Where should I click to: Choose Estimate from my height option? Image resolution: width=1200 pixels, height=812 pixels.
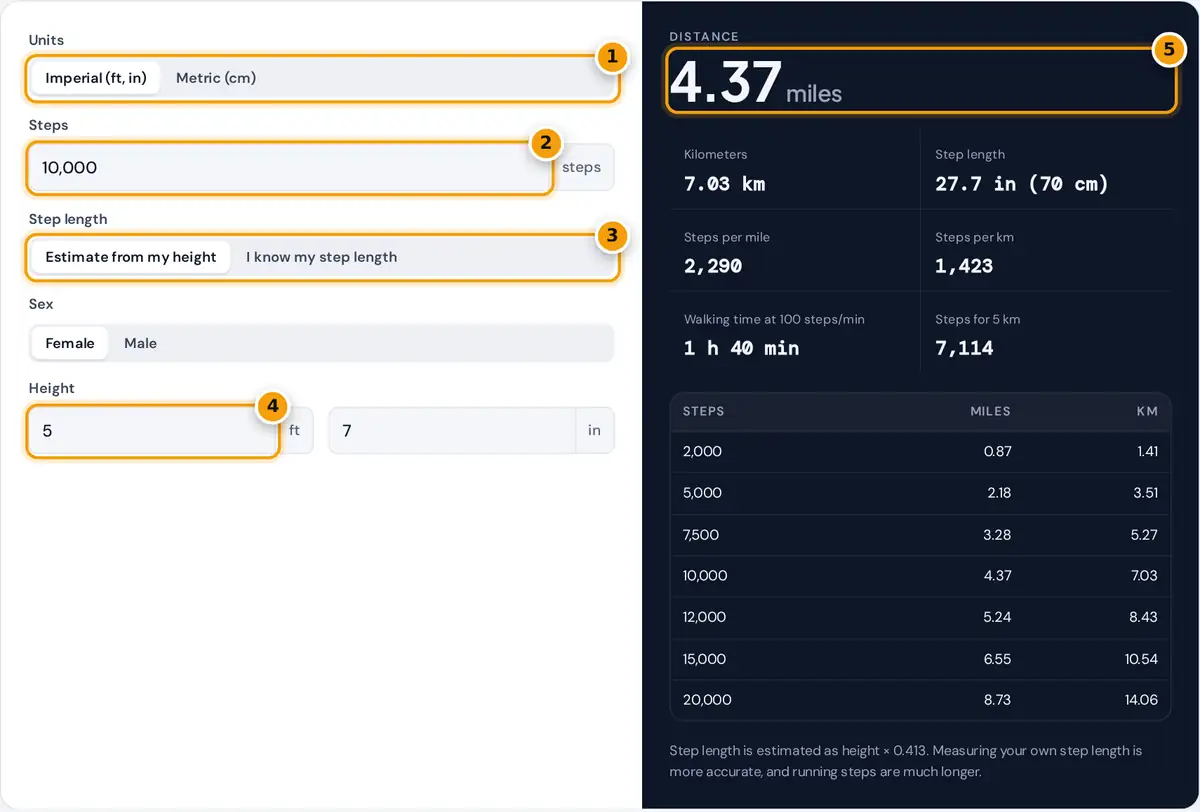click(x=131, y=257)
